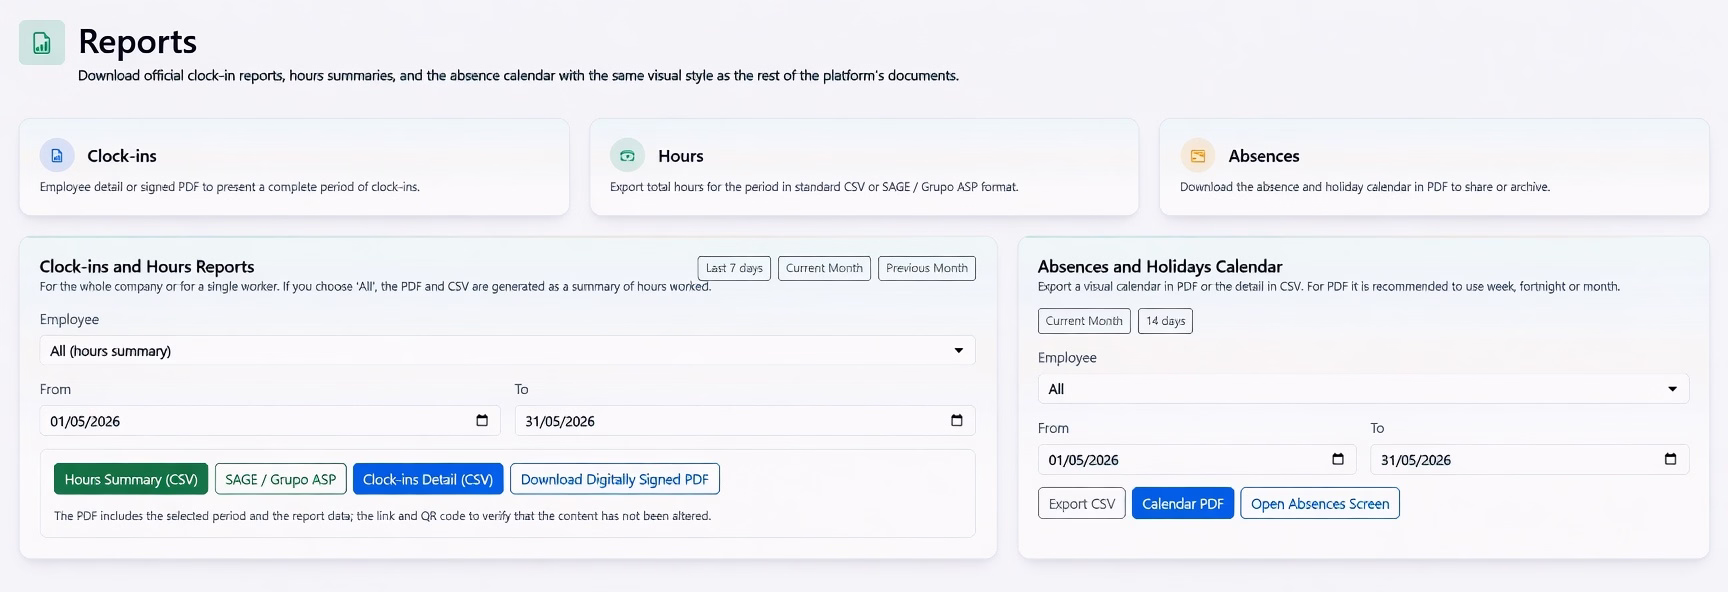Open calendar picker for absences From date

[x=1338, y=460]
